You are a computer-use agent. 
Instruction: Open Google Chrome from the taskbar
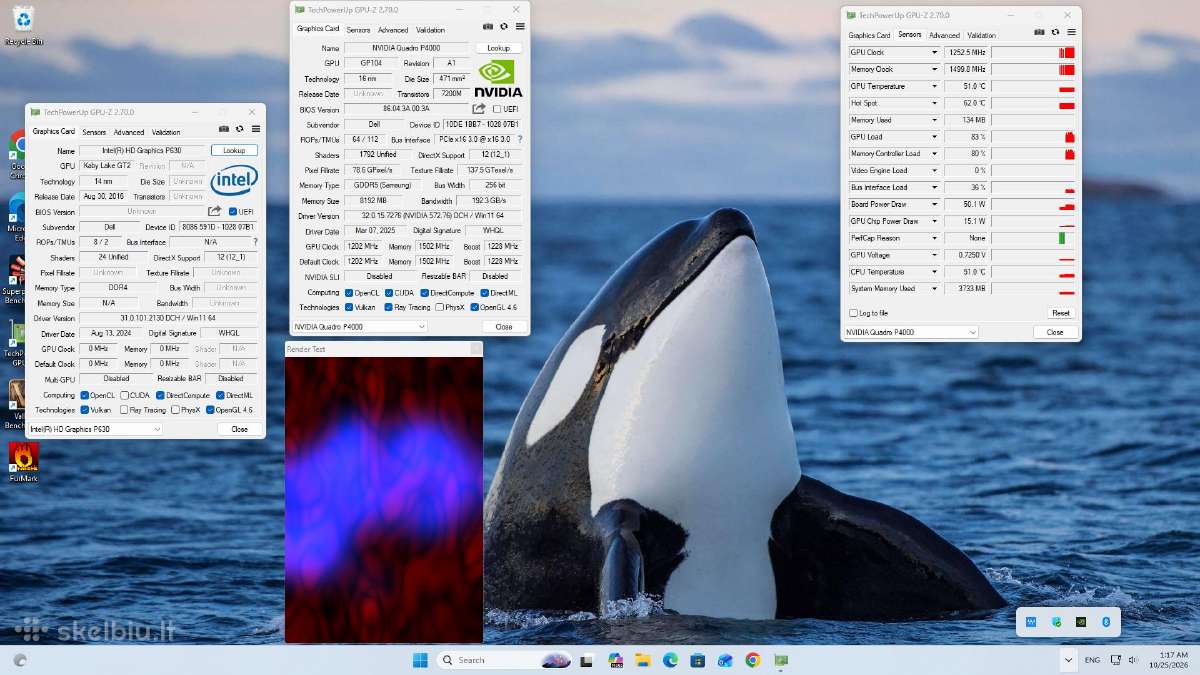[x=752, y=660]
